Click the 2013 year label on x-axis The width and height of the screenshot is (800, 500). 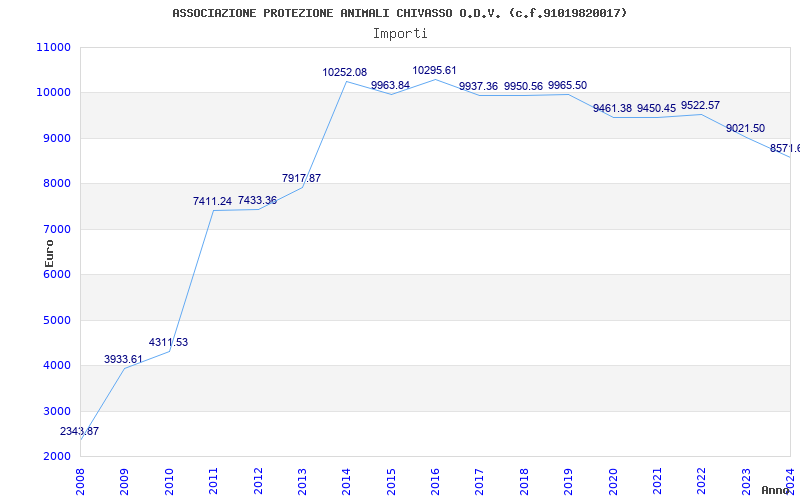[302, 481]
